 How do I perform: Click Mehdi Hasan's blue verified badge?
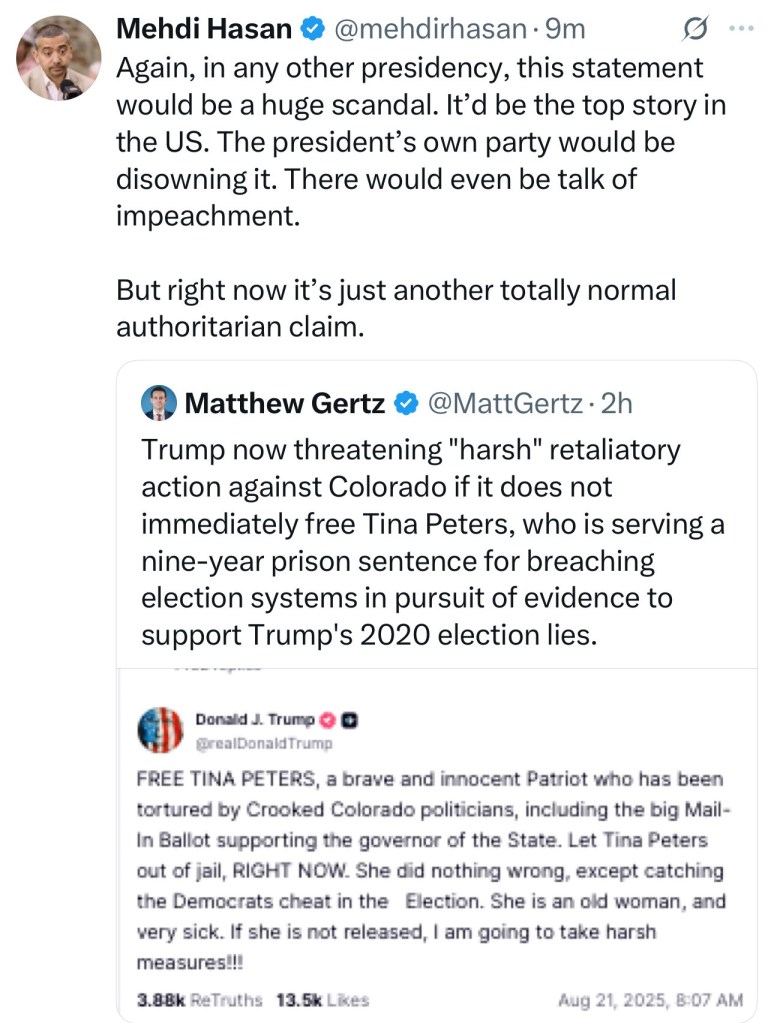coord(312,30)
